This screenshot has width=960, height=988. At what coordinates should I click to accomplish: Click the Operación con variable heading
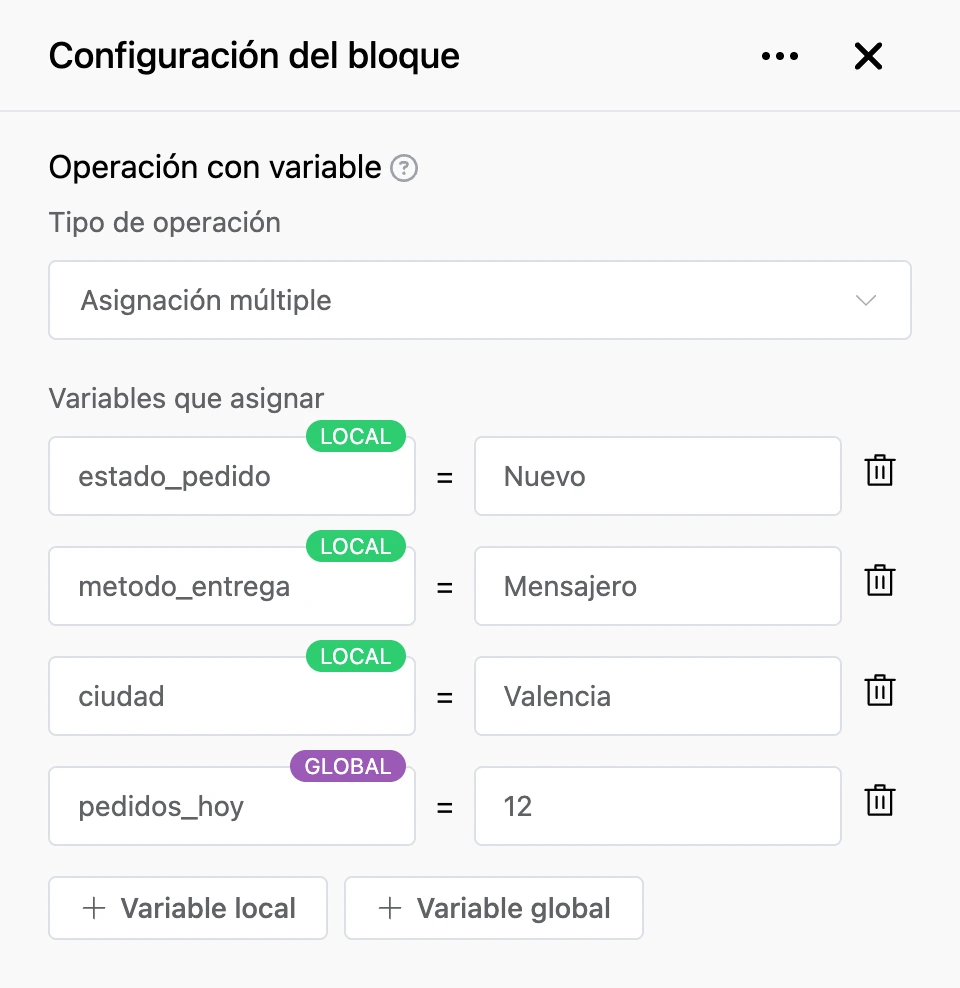pyautogui.click(x=215, y=168)
